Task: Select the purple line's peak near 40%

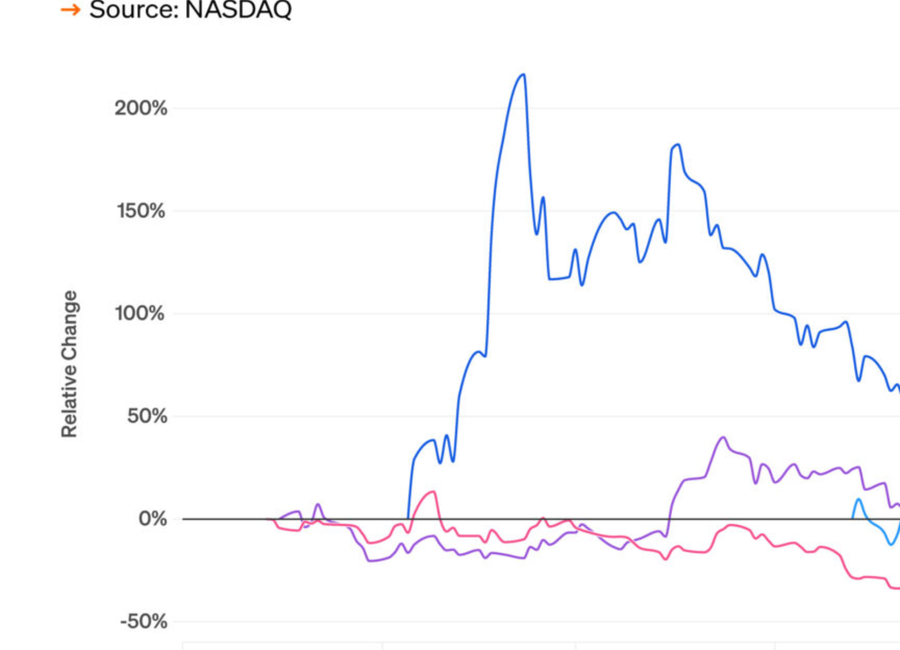Action: pos(723,437)
